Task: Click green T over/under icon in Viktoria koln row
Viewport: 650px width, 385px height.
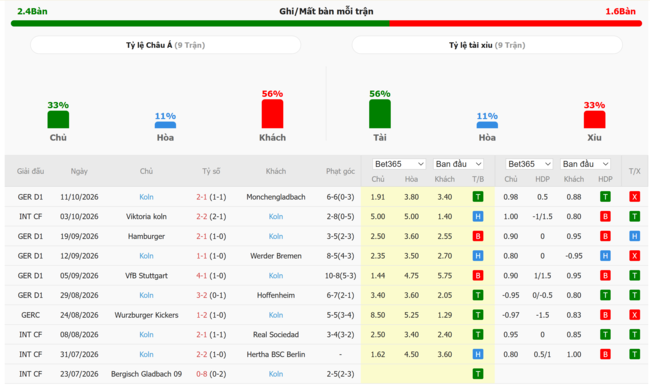Action: click(635, 216)
